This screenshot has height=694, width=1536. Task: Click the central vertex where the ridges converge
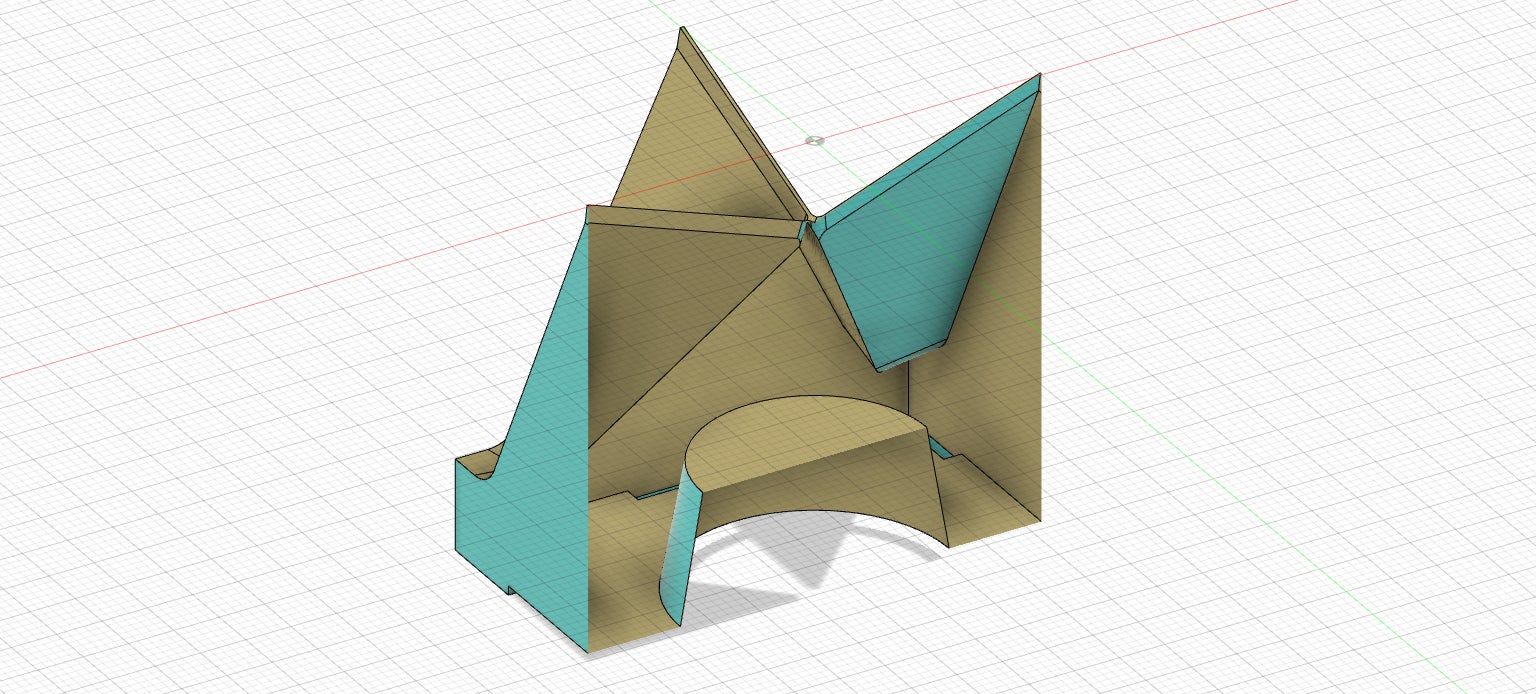(x=808, y=222)
